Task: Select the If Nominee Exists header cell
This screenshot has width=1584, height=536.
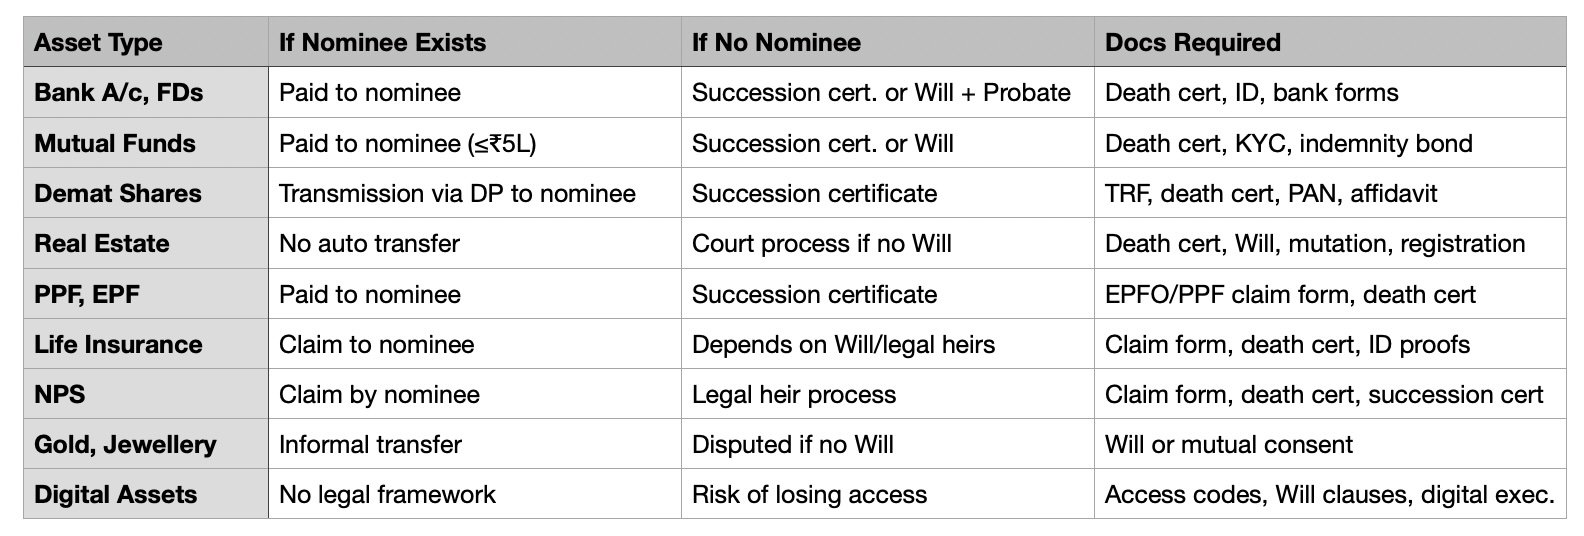Action: point(382,43)
